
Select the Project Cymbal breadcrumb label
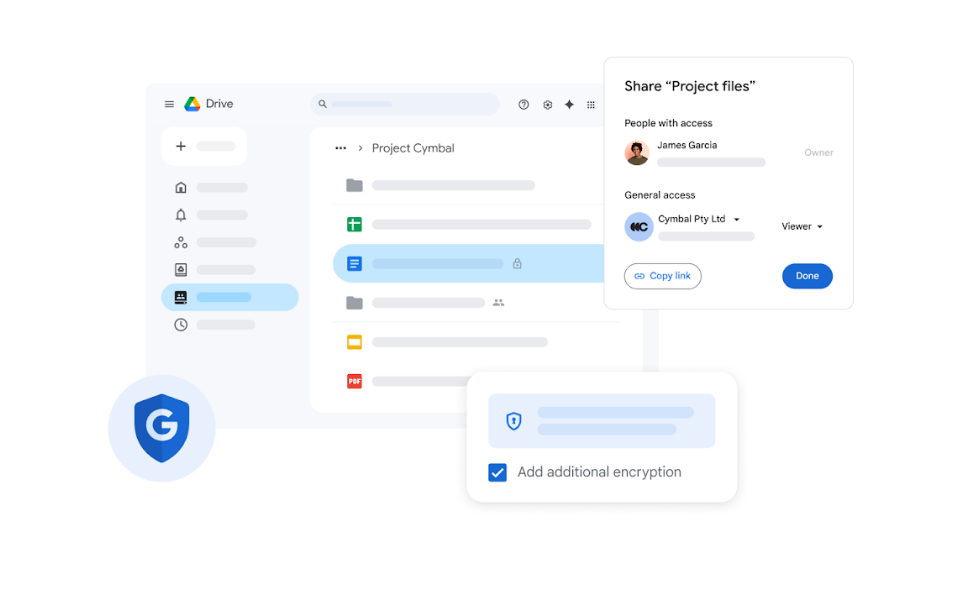[412, 148]
